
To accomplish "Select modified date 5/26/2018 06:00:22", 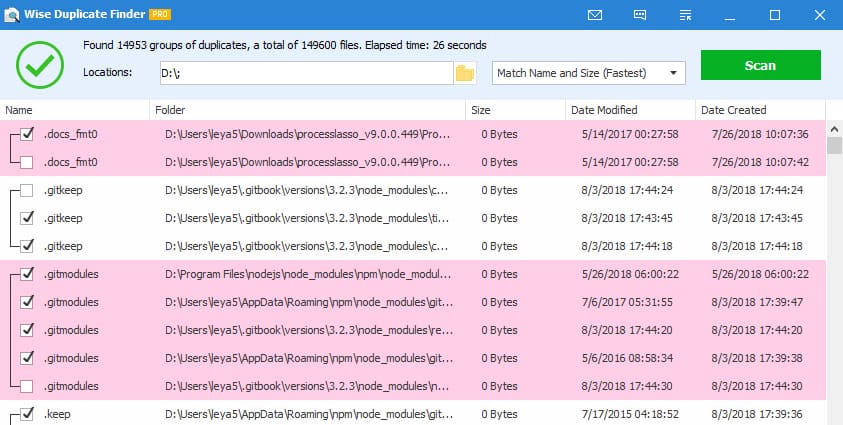I will (630, 274).
